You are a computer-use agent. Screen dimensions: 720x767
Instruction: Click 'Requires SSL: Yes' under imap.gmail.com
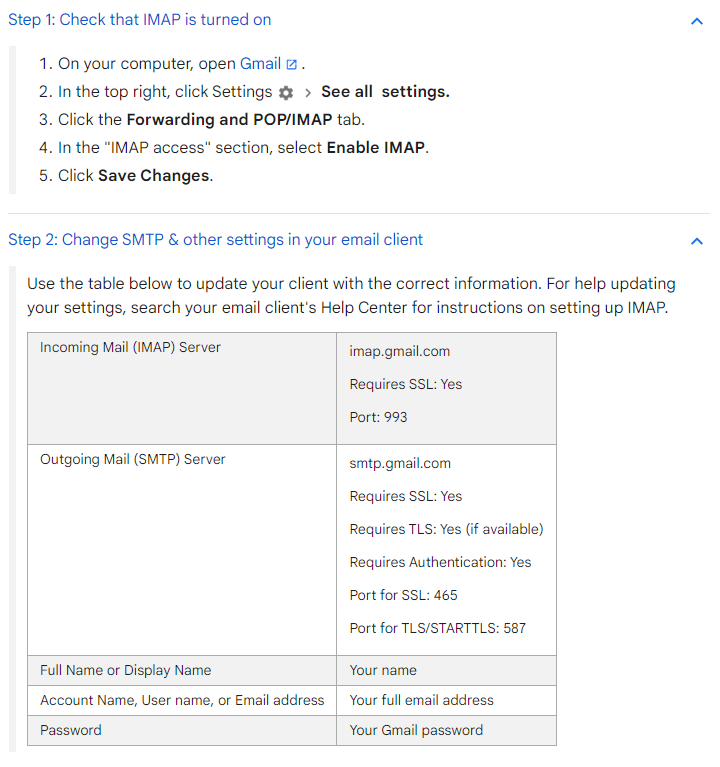tap(405, 384)
